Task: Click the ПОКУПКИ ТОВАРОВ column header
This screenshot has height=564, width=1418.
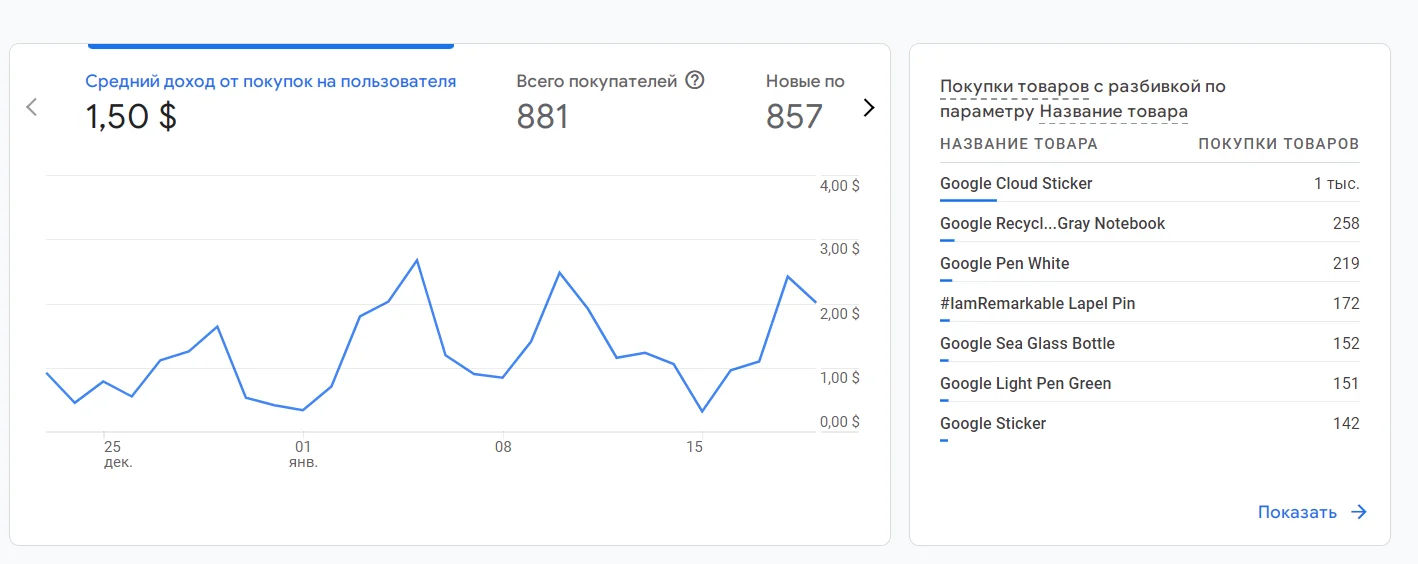Action: [1278, 144]
